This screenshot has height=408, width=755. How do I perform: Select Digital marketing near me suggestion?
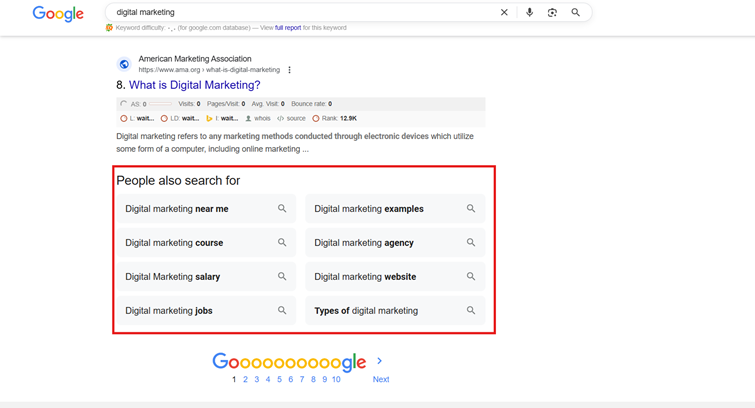point(177,209)
